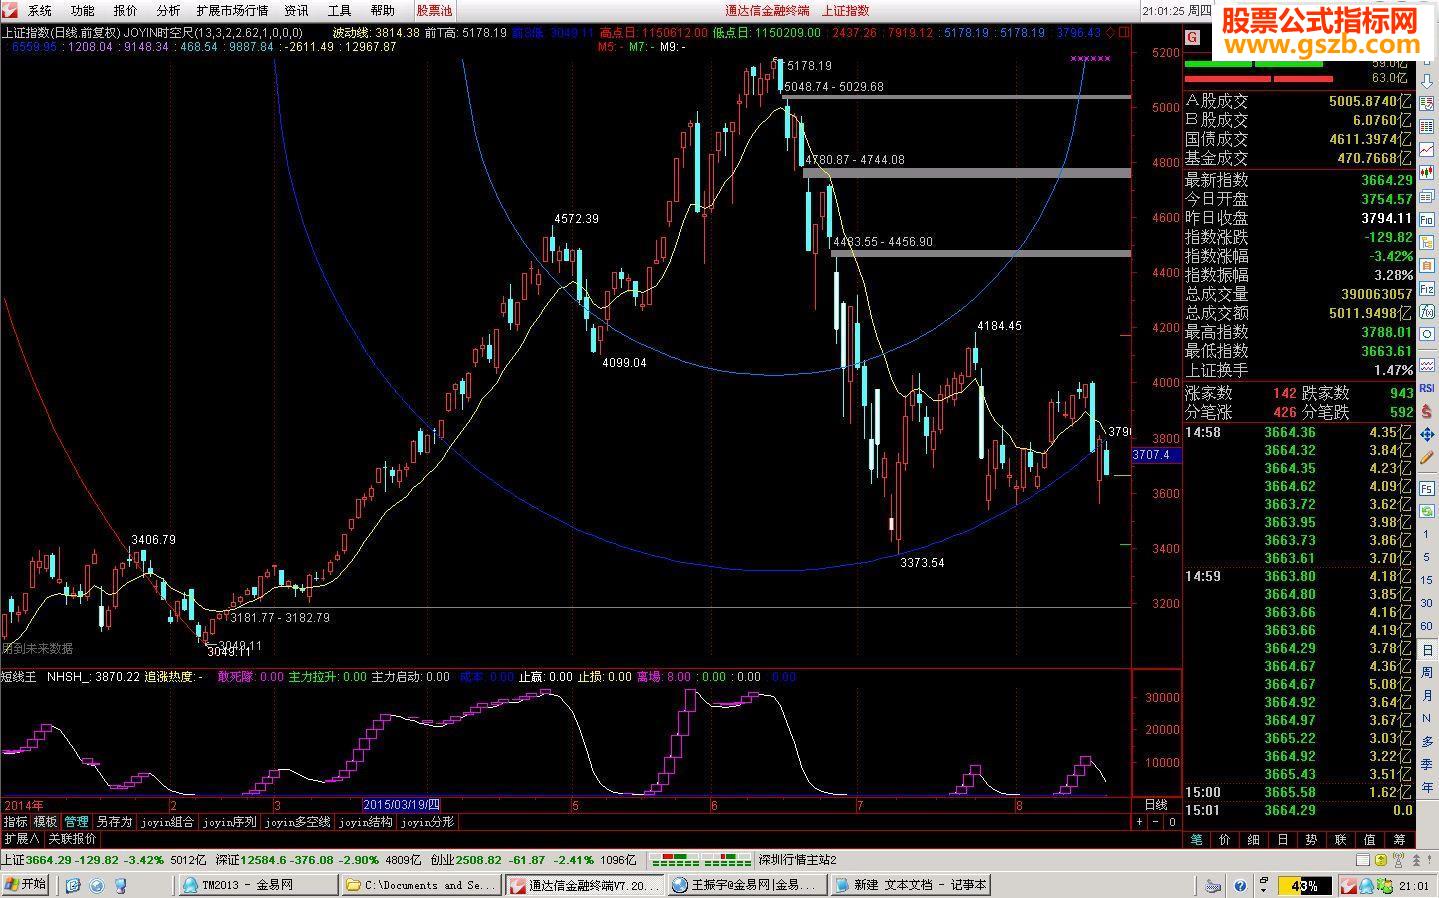Click the 模板 tab at chart bottom

point(46,822)
